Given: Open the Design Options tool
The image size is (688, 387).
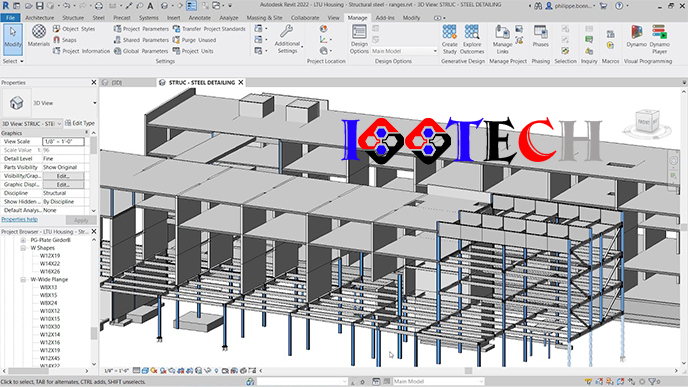Looking at the screenshot, I should (359, 39).
